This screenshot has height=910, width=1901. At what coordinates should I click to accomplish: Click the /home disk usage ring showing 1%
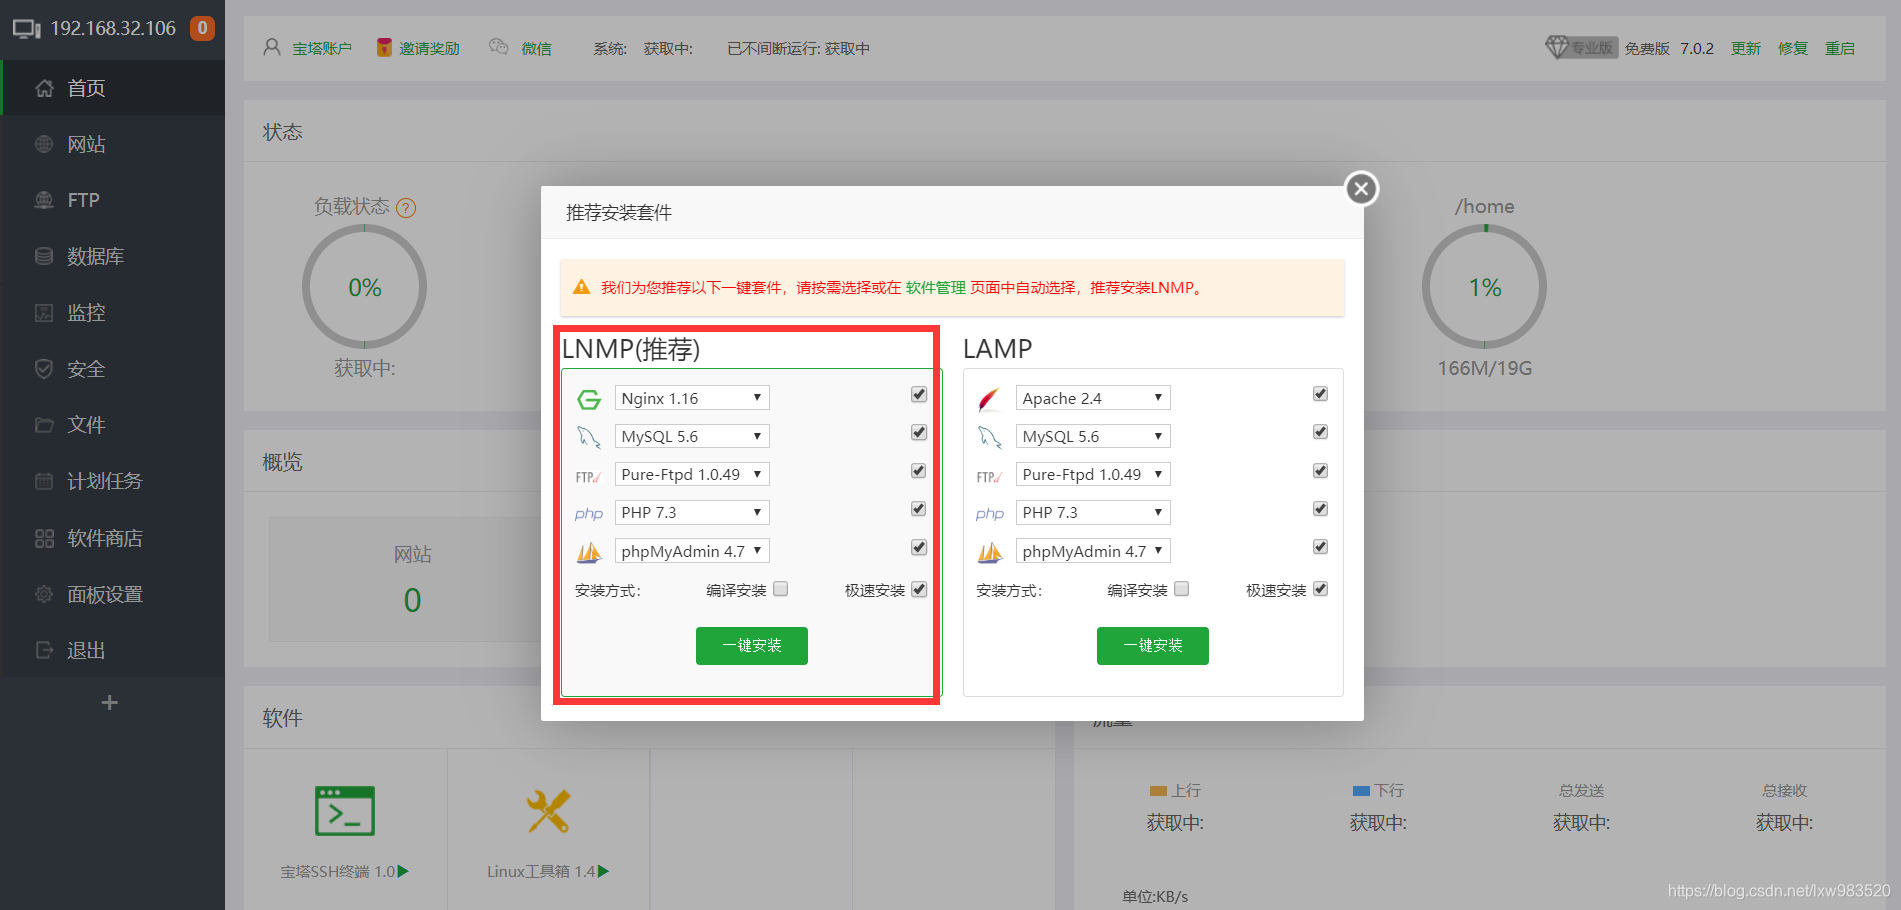pos(1484,286)
